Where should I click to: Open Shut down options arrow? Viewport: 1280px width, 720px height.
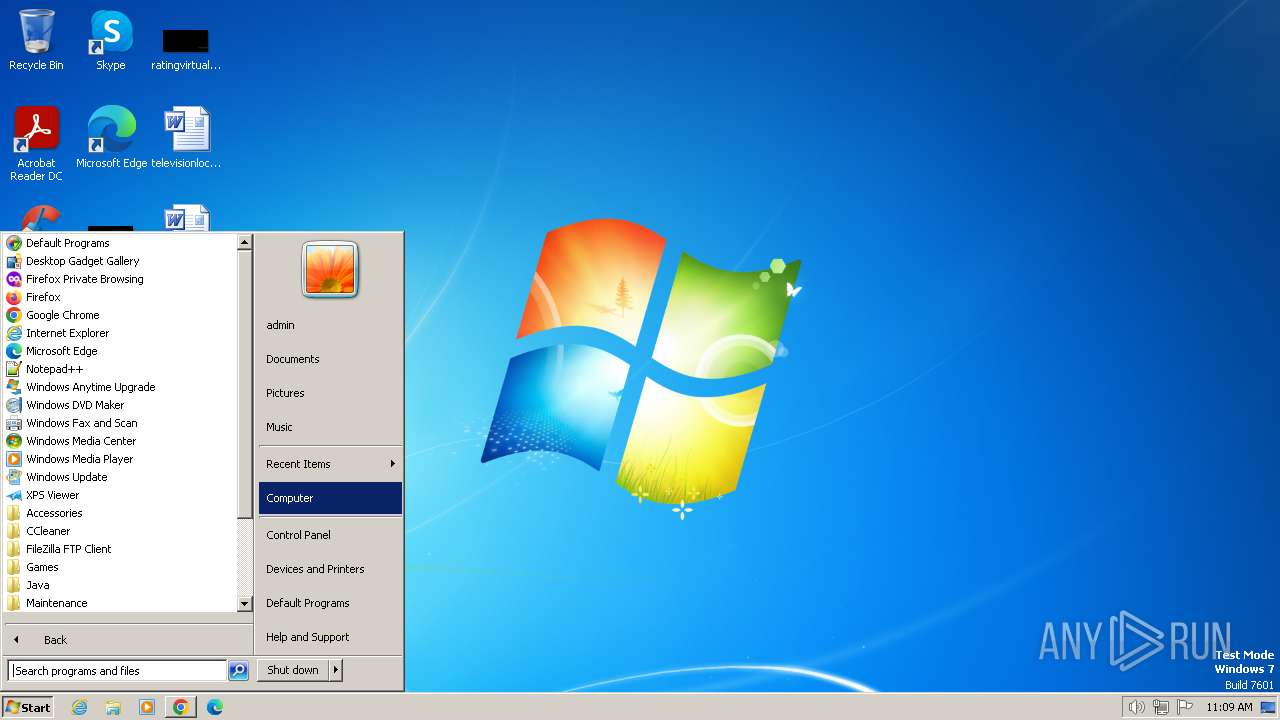pos(336,670)
